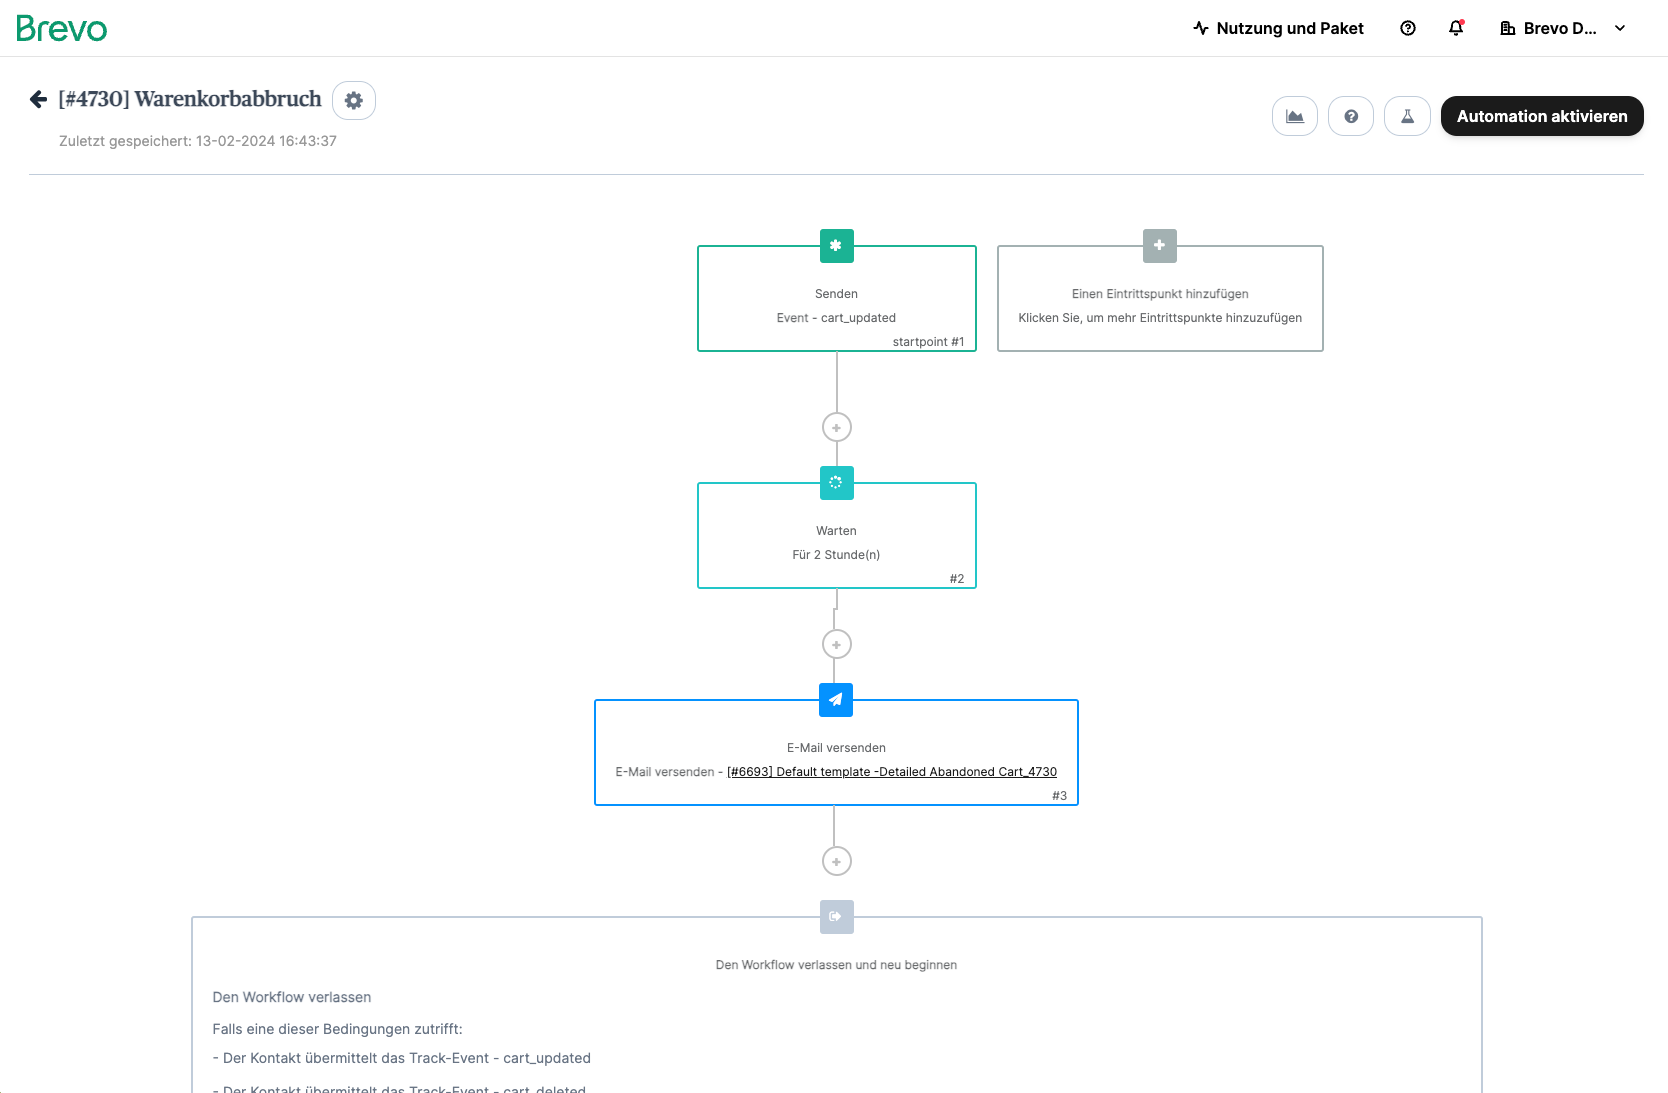Click Automation aktivieren button
Image resolution: width=1668 pixels, height=1093 pixels.
[1542, 116]
